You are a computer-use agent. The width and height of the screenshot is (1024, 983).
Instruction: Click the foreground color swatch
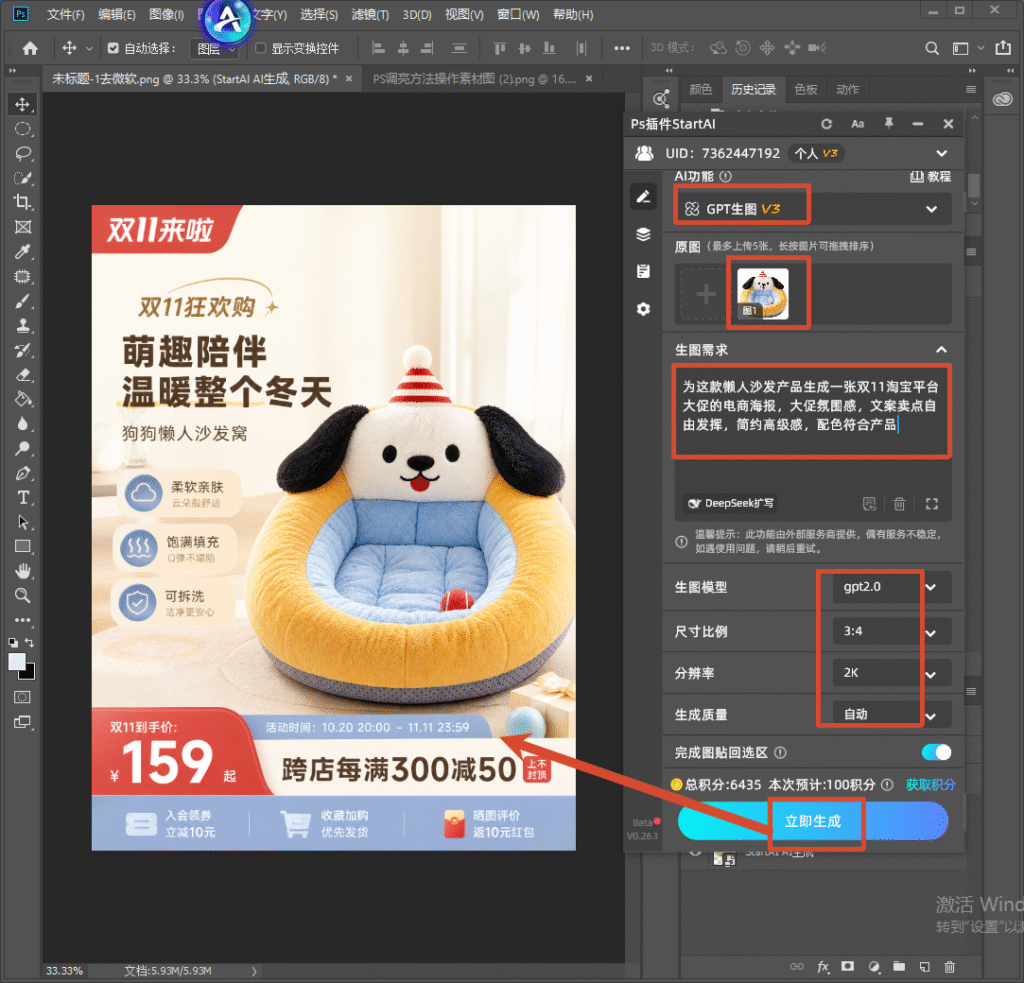click(17, 662)
